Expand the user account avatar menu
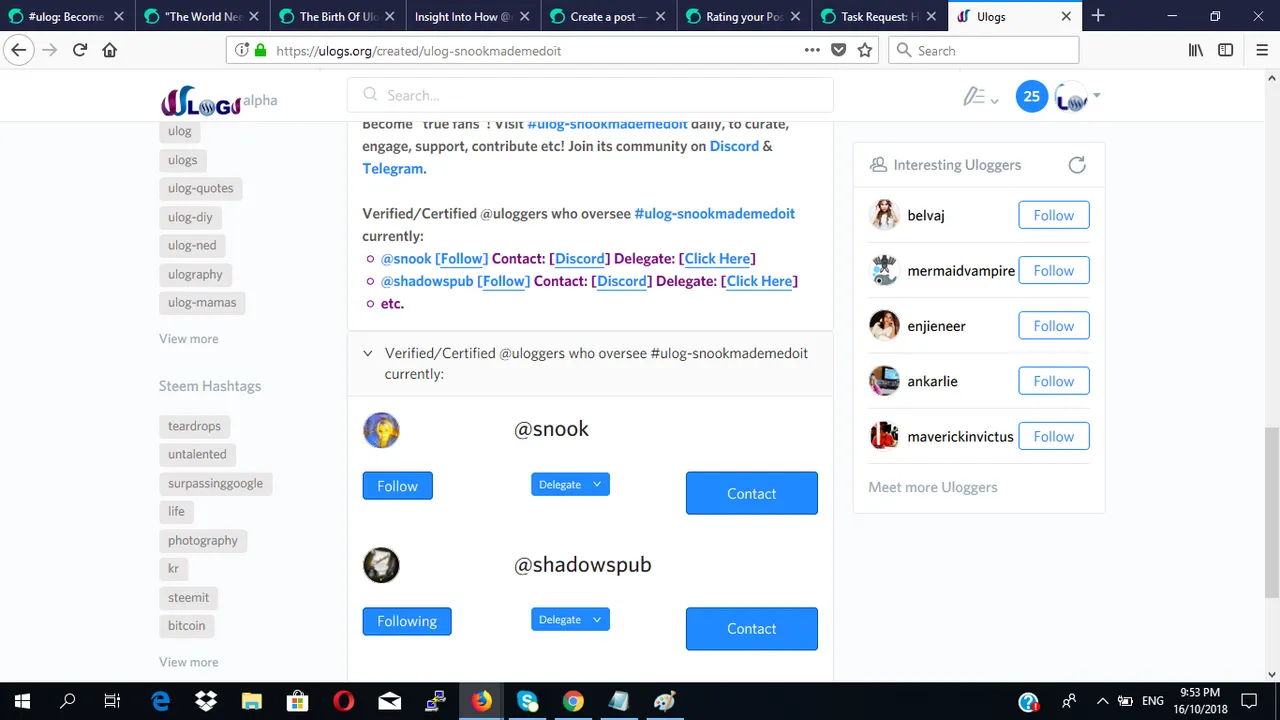Viewport: 1280px width, 720px height. coord(1077,97)
